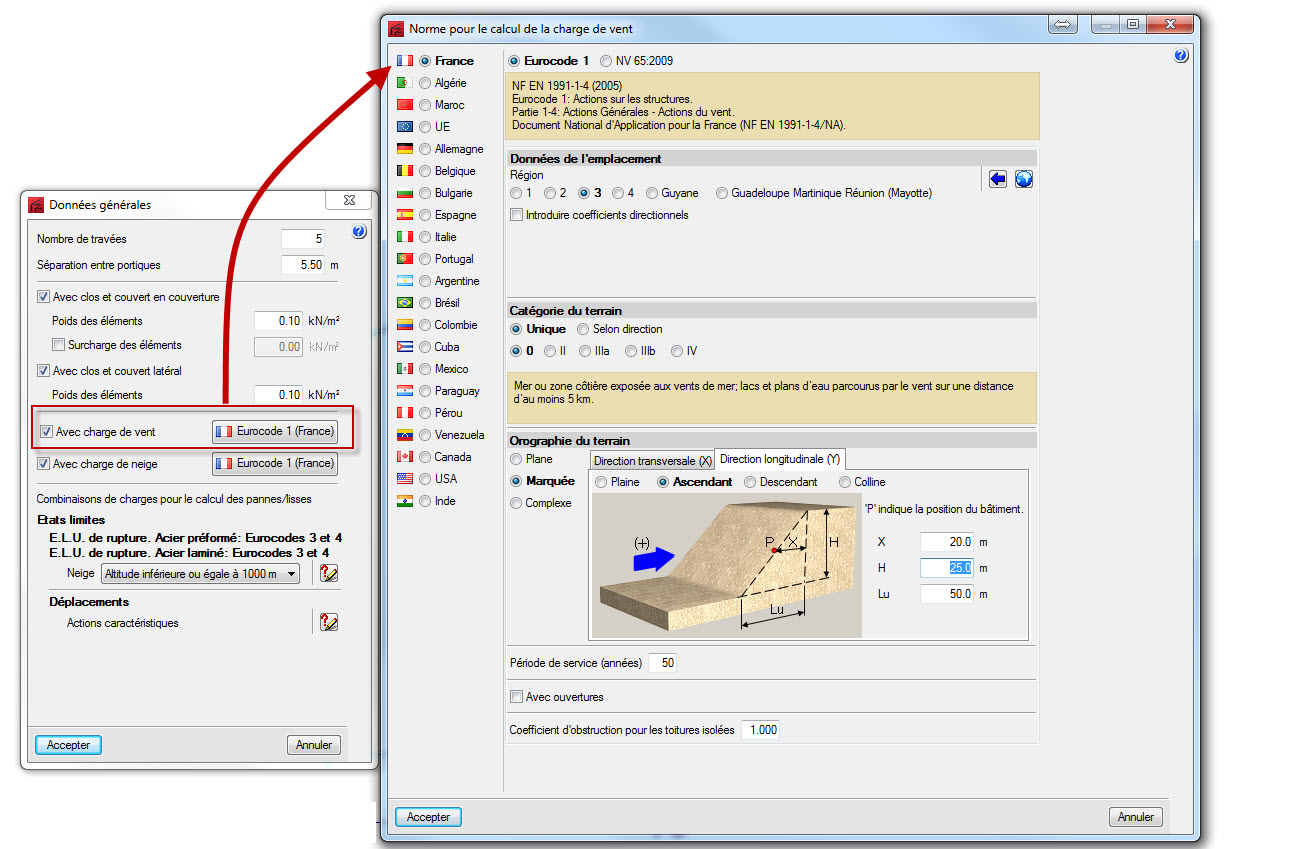This screenshot has width=1291, height=849.
Task: Click help icon in Données générales dialog
Action: tap(359, 232)
